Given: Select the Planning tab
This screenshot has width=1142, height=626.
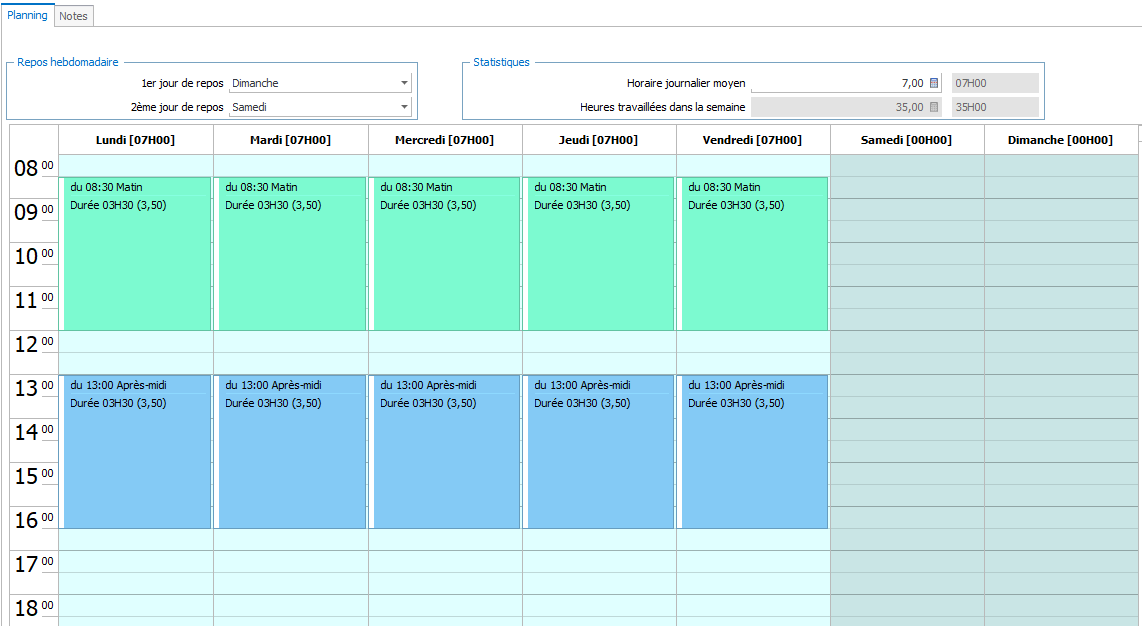Looking at the screenshot, I should coord(28,15).
